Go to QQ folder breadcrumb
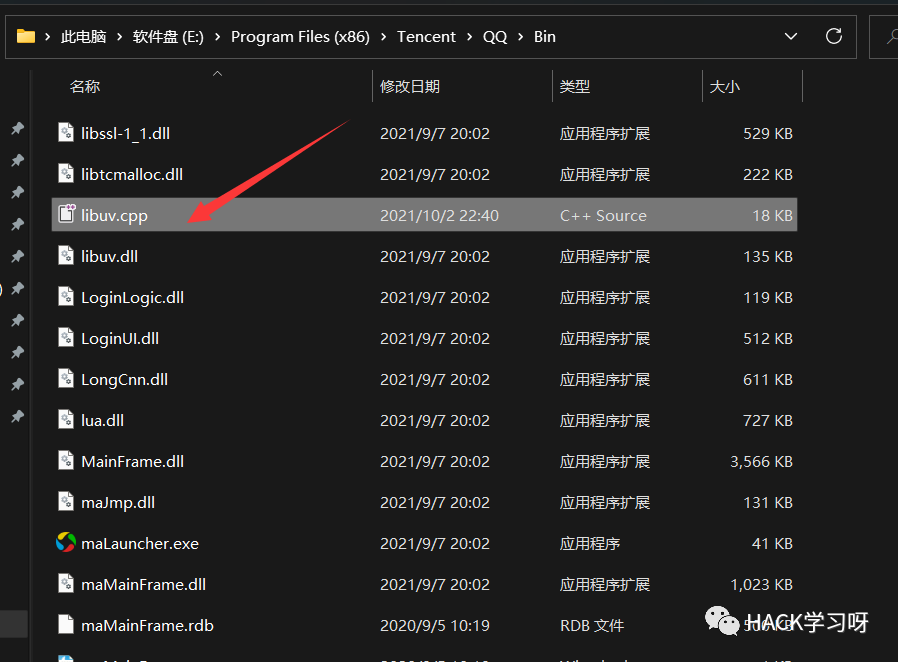 (495, 37)
